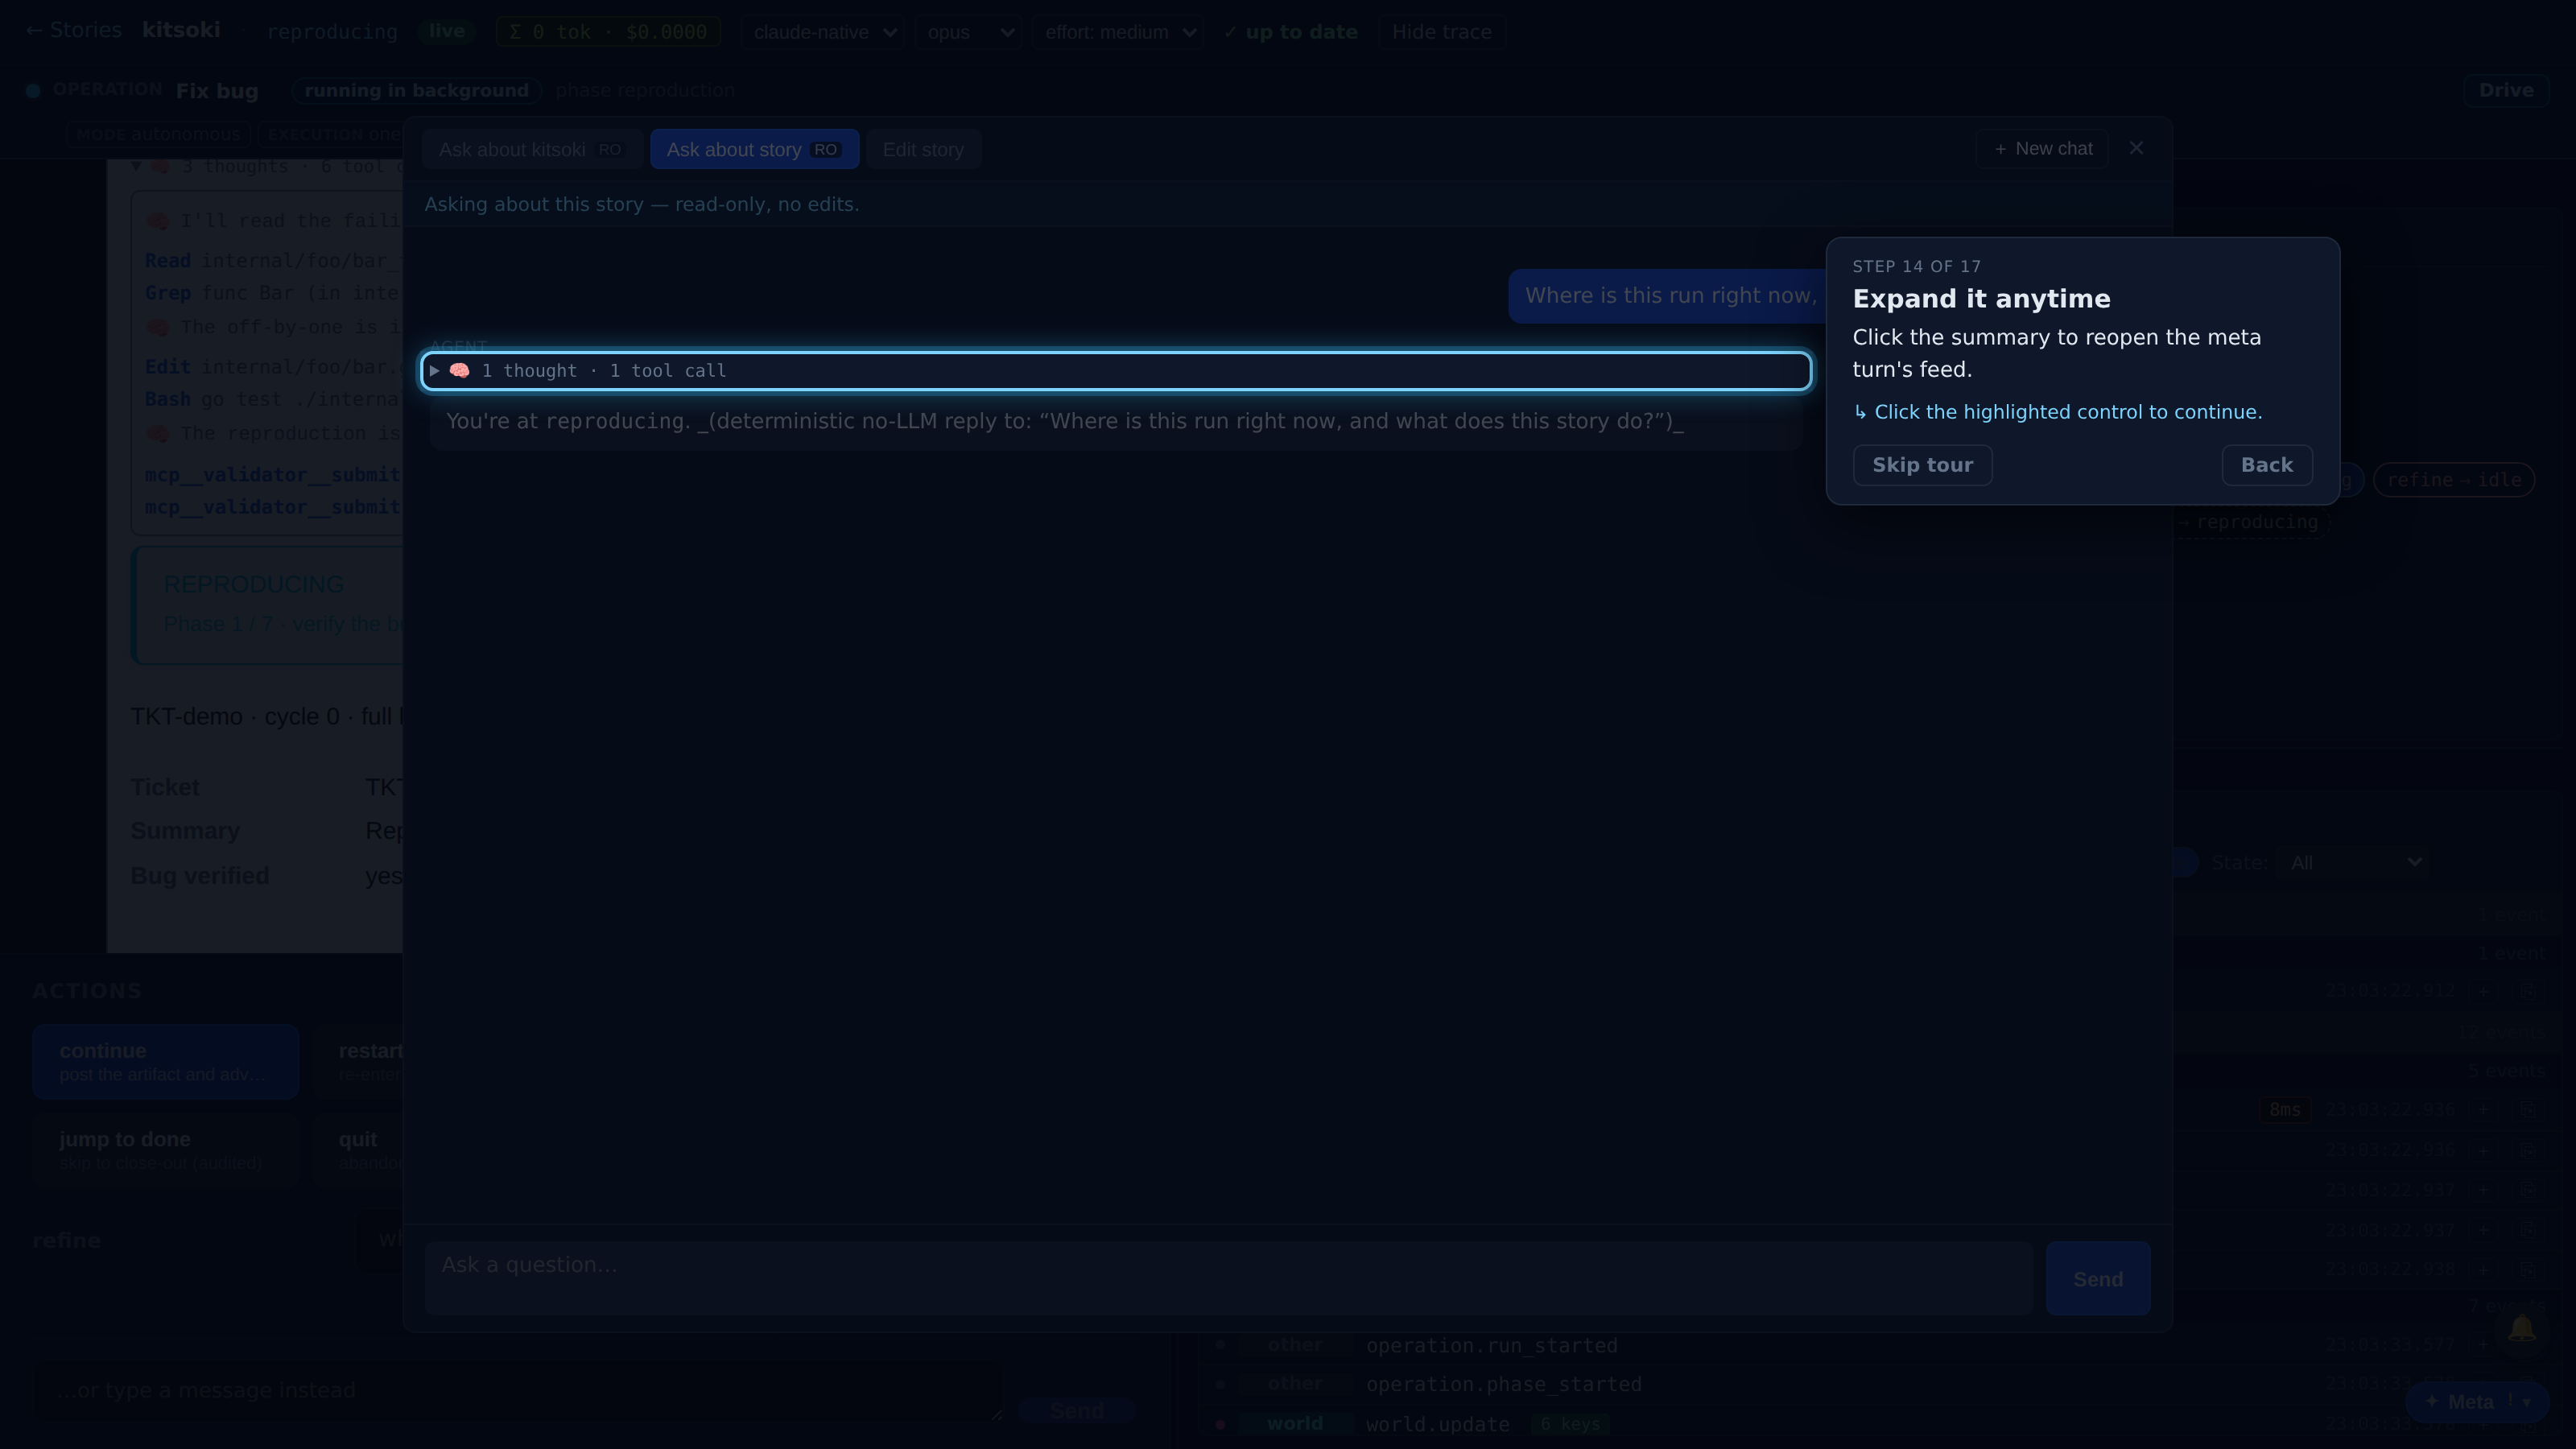Start a New chat

click(x=2042, y=148)
